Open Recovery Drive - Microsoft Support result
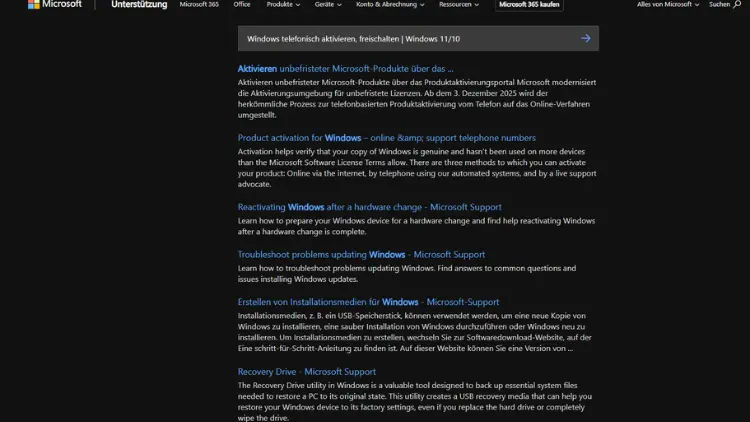Screen dimensions: 750x422 (307, 371)
